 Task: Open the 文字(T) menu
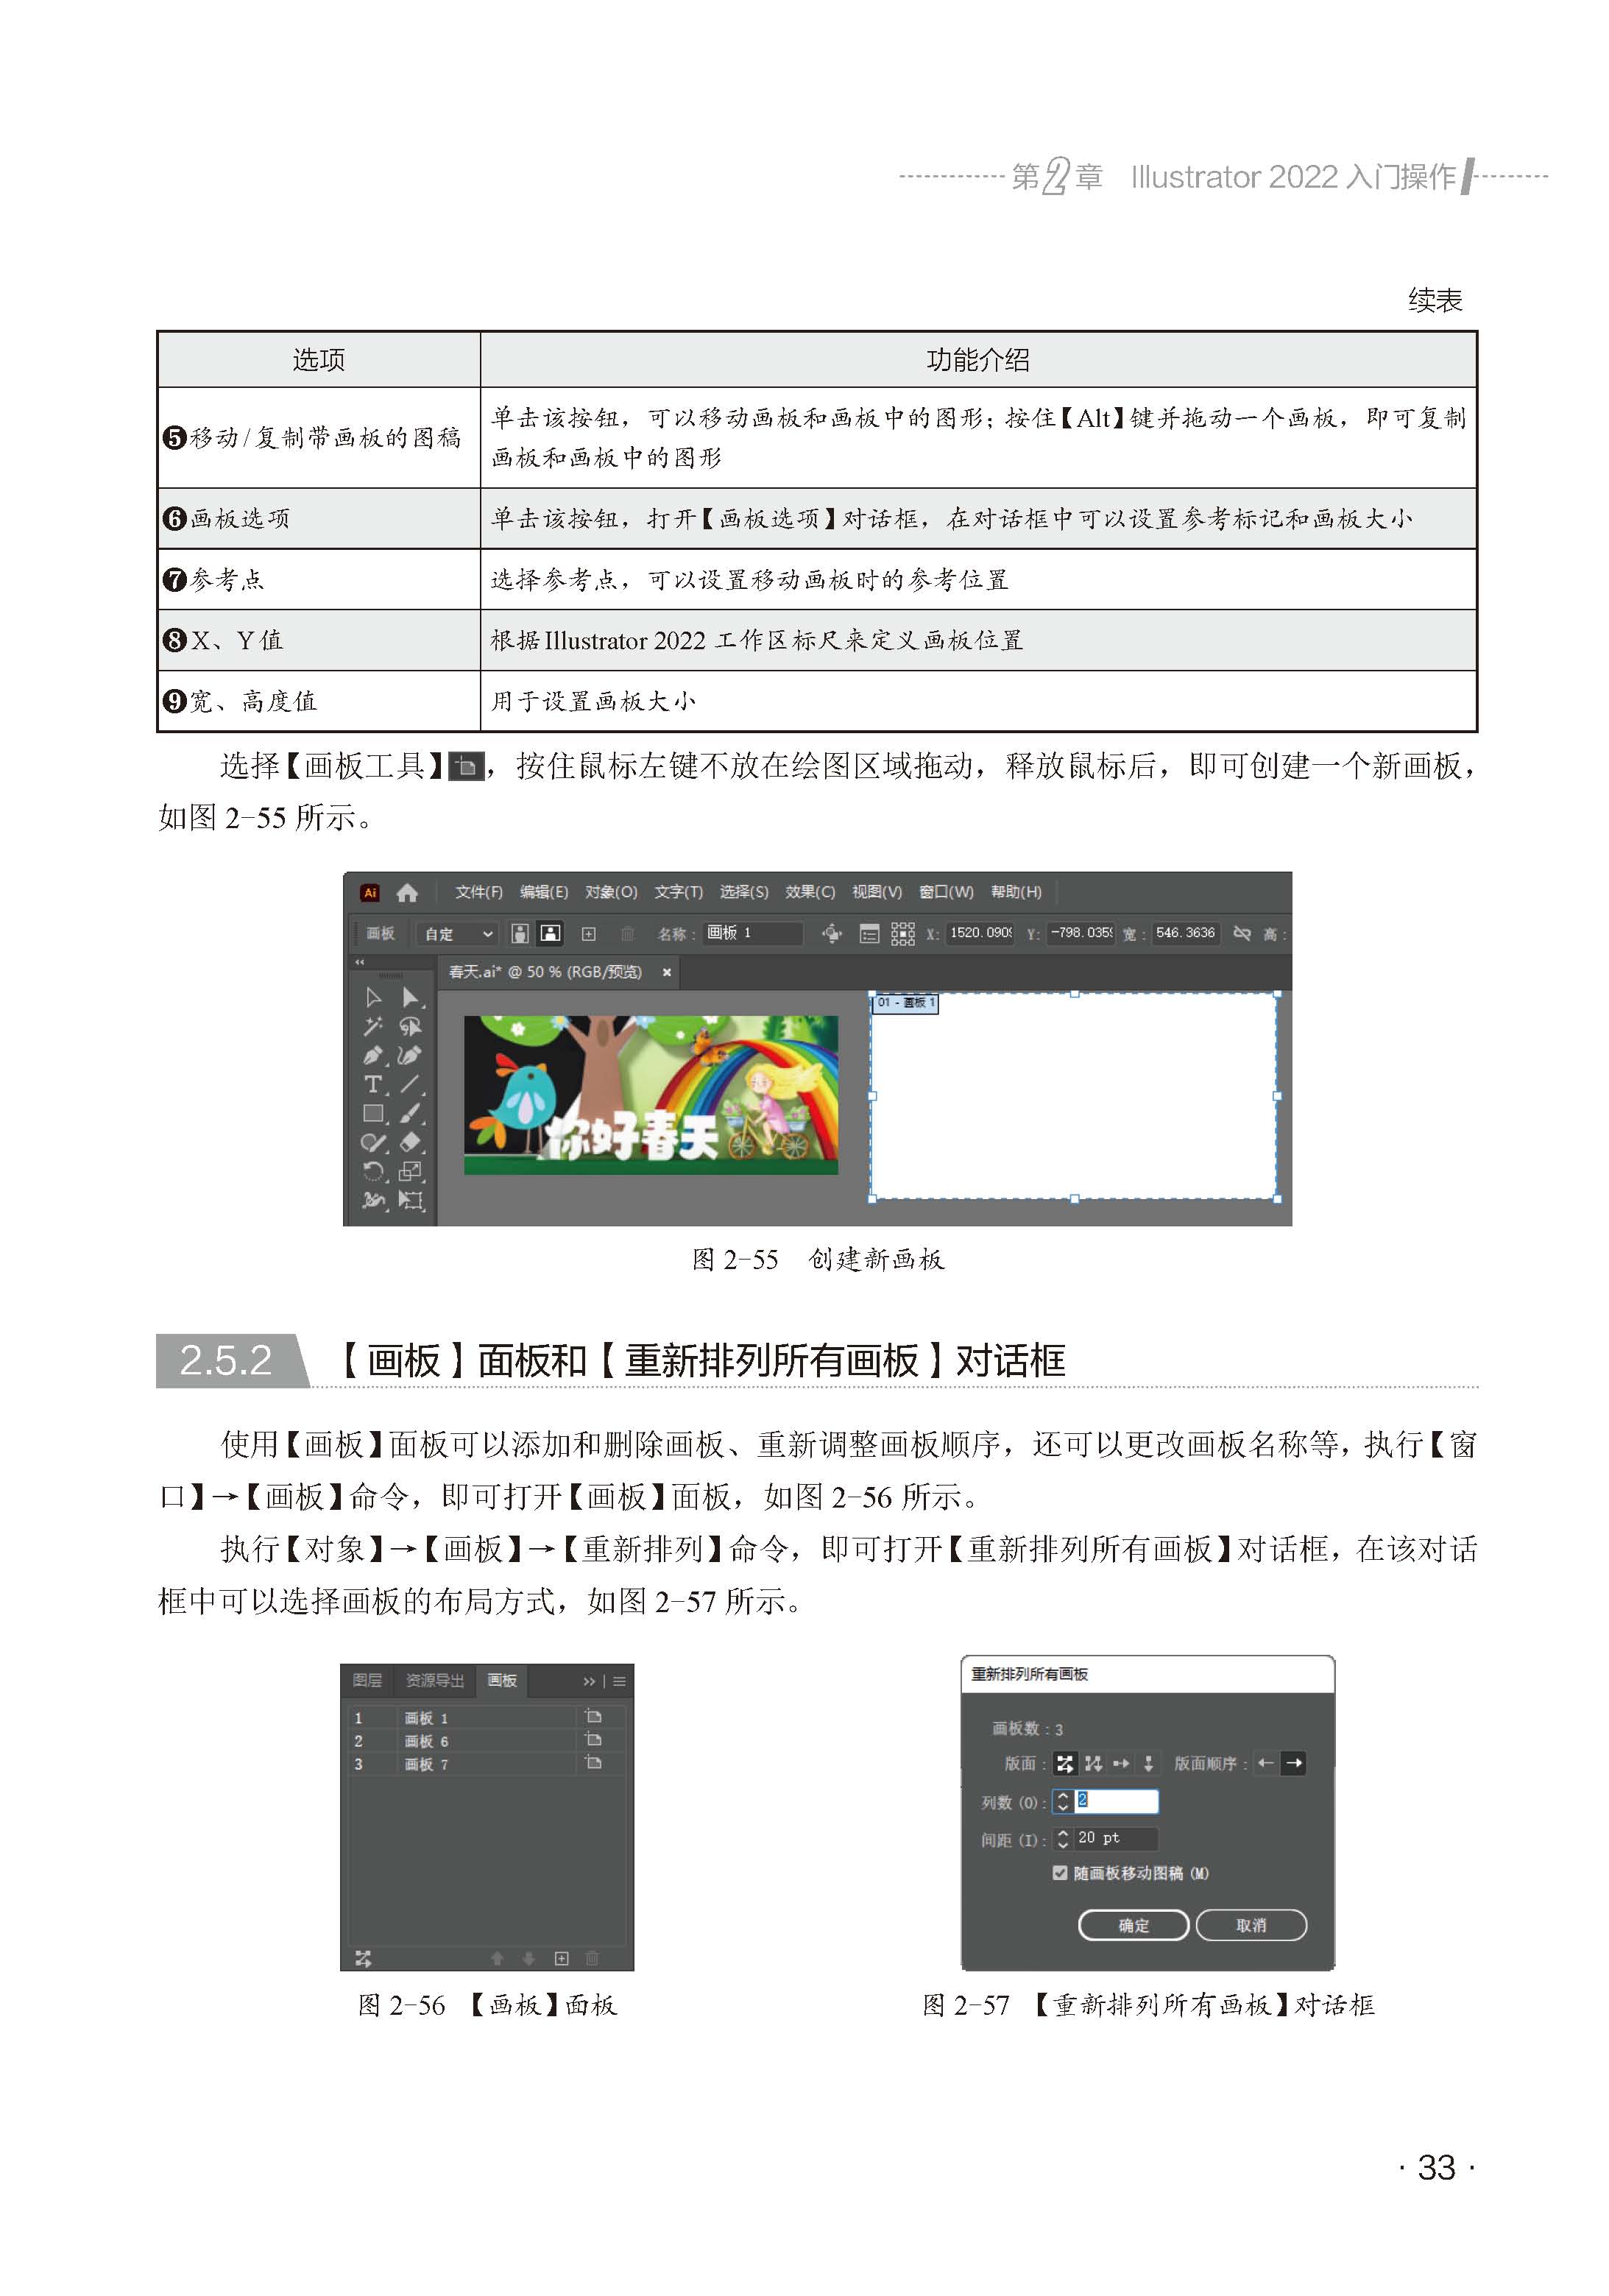[679, 892]
